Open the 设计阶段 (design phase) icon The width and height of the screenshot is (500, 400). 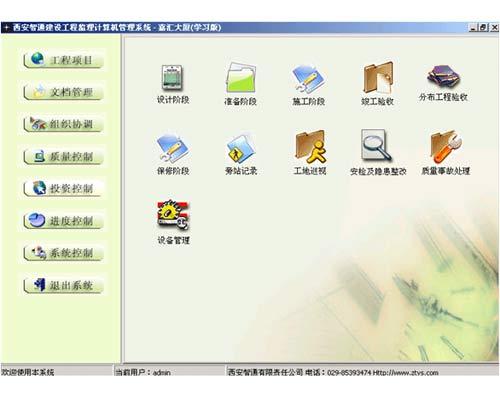click(x=173, y=84)
